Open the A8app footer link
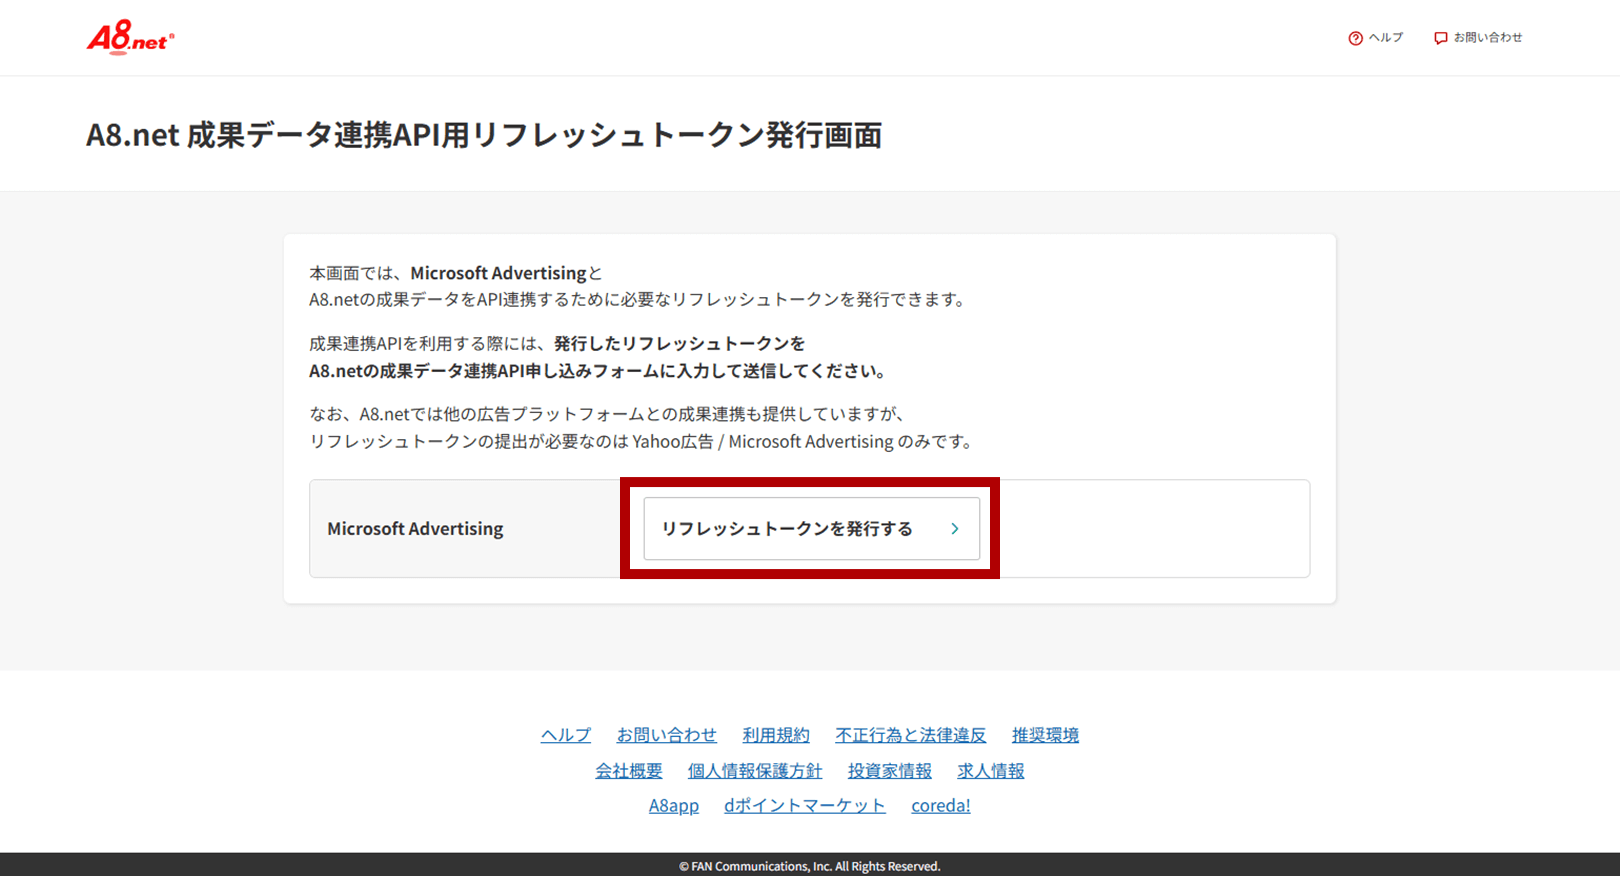The image size is (1620, 876). point(674,805)
